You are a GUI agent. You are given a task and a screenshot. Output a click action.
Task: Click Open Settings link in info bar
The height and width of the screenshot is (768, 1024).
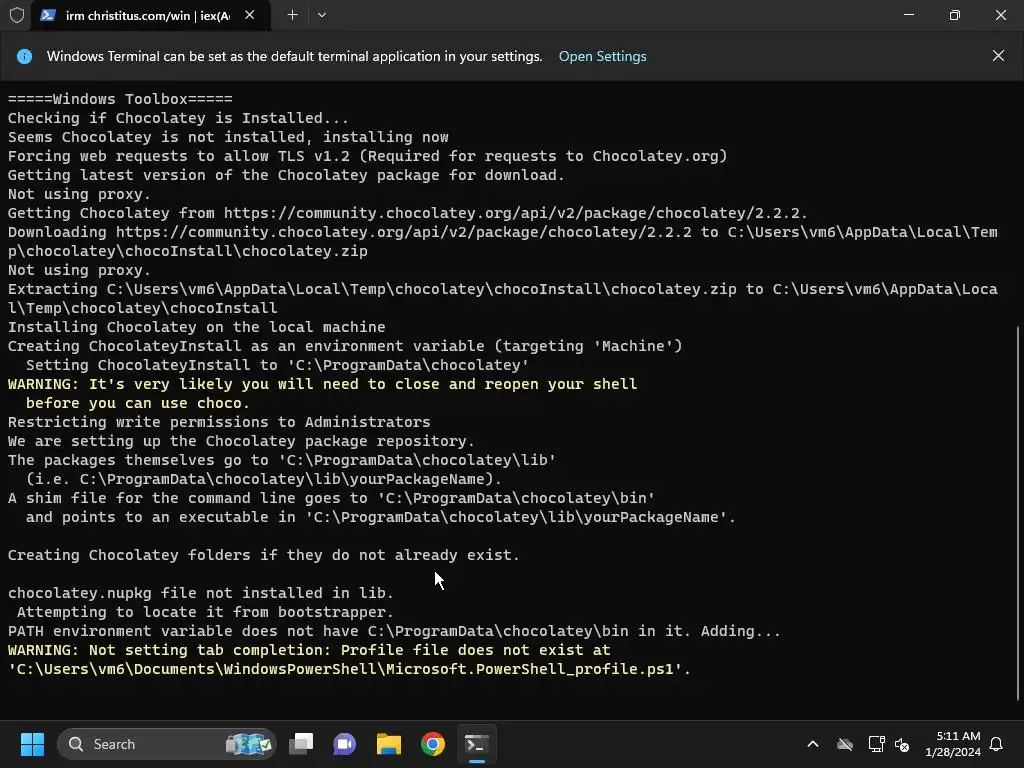coord(602,56)
